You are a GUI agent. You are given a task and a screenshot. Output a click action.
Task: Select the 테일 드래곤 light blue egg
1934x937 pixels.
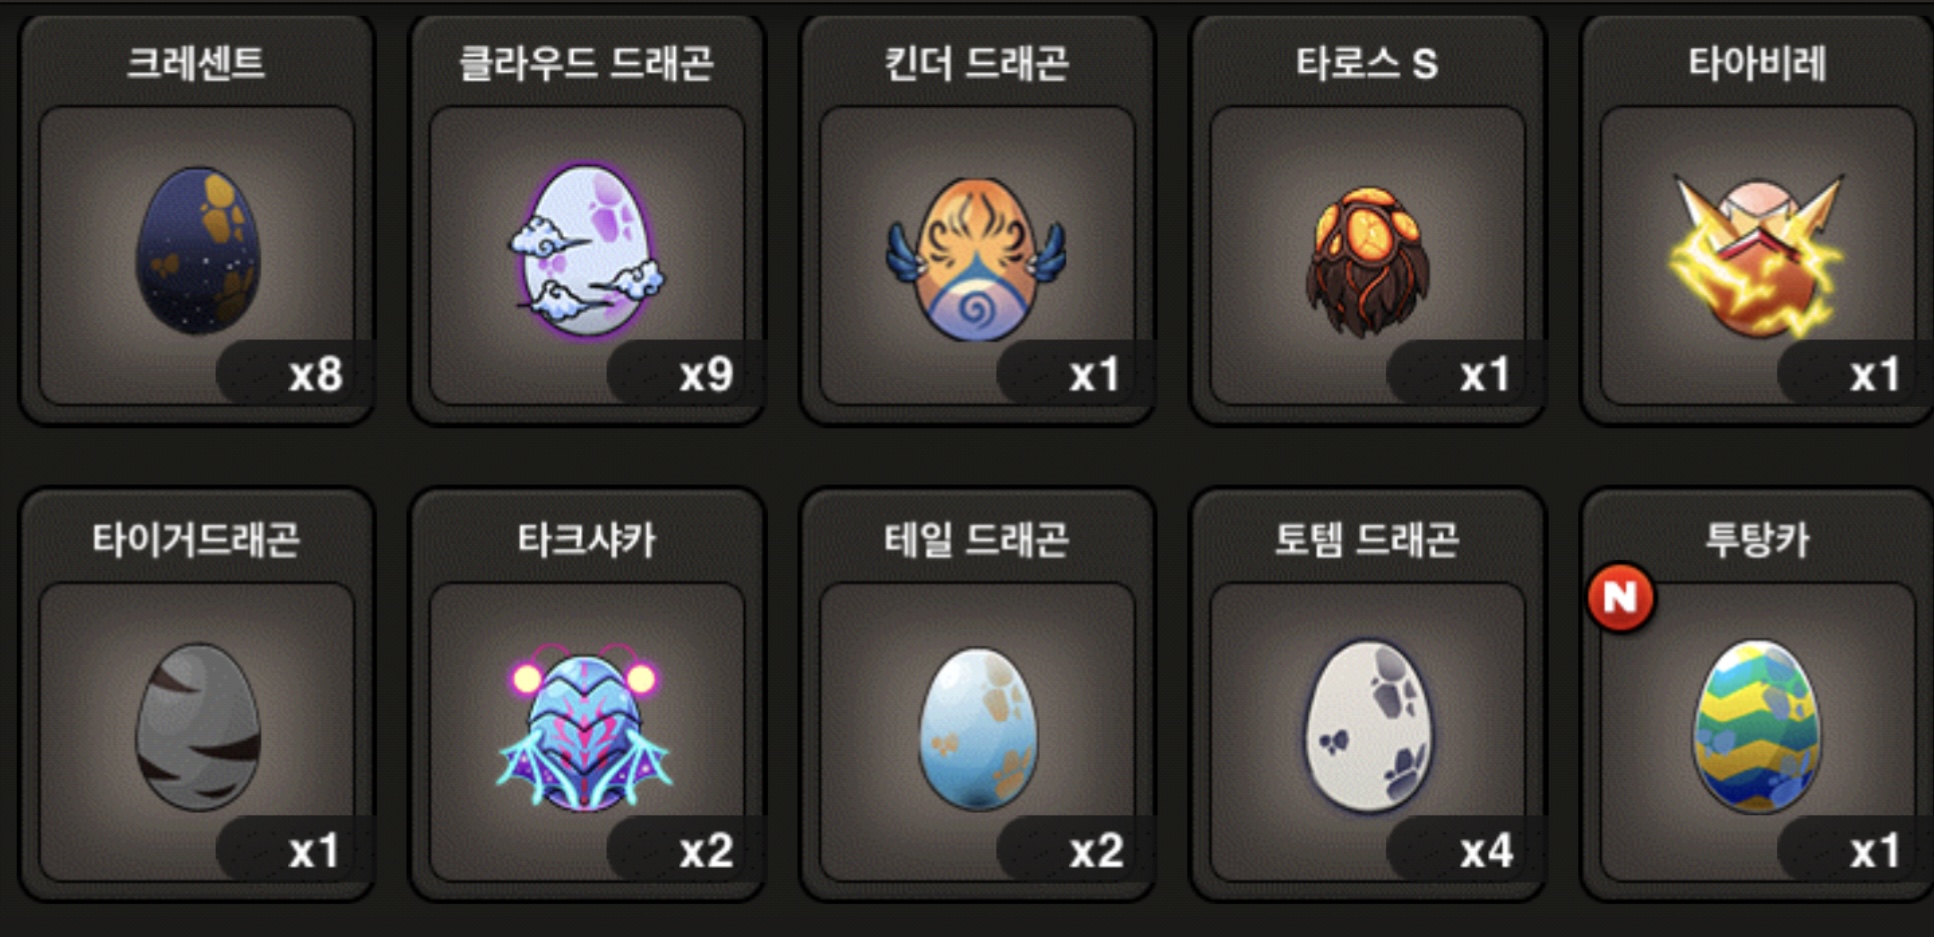tap(977, 727)
